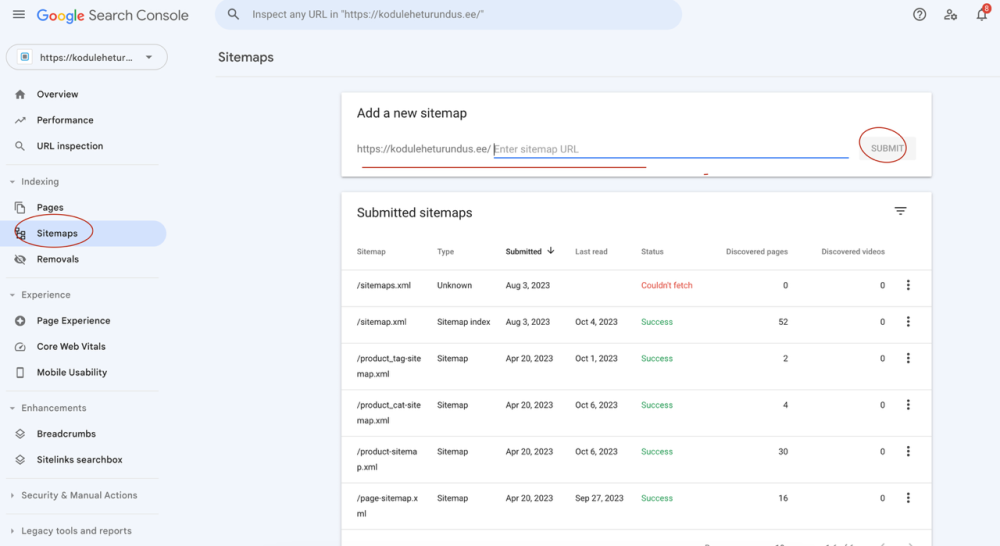Click the Help question mark icon
This screenshot has height=546, width=1000.
pyautogui.click(x=920, y=15)
